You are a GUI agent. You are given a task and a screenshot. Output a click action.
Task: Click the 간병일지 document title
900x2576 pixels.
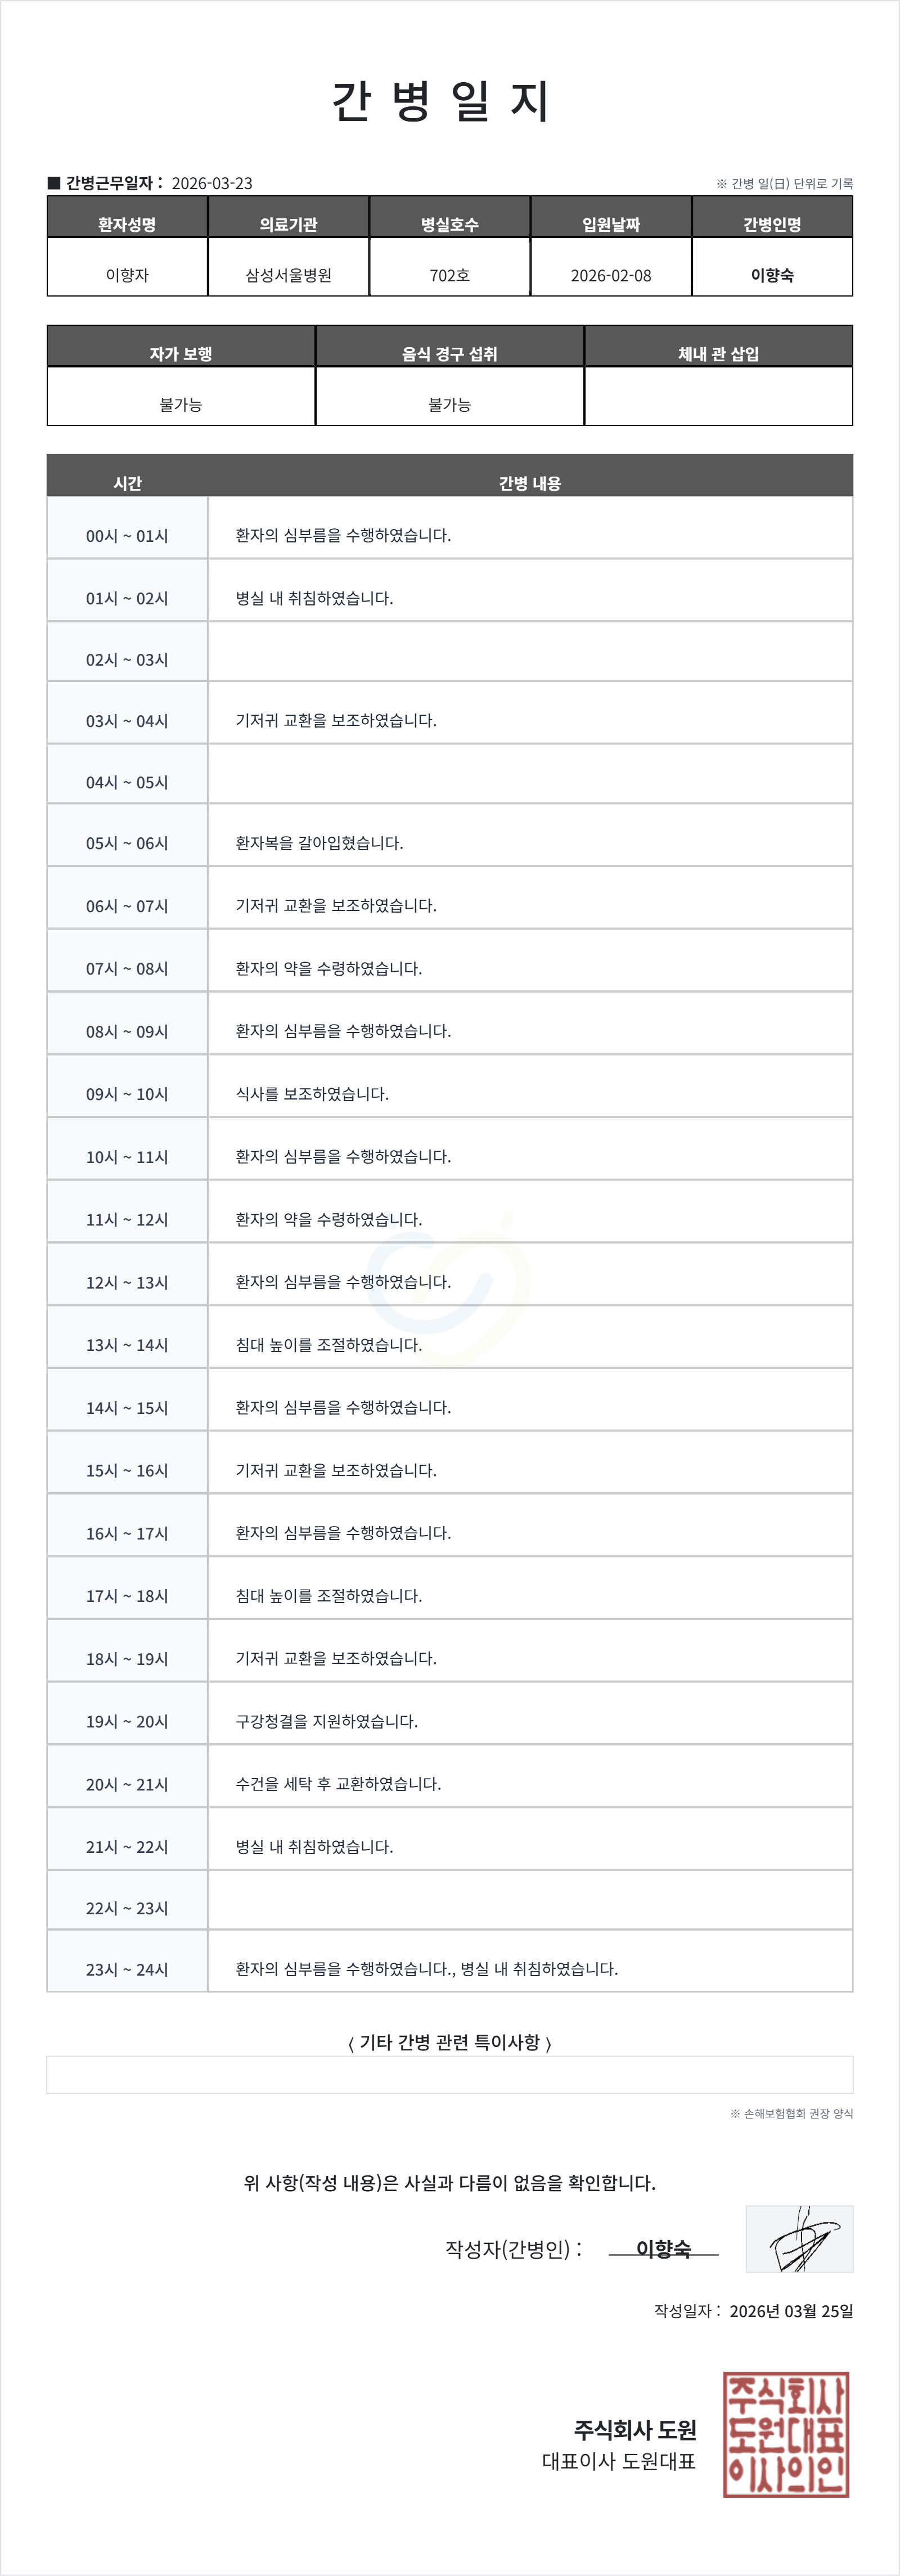[441, 102]
